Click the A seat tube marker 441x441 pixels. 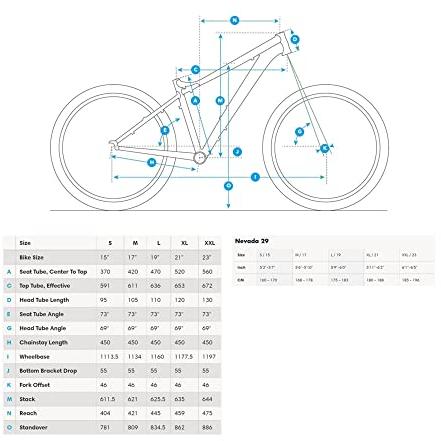(x=195, y=100)
